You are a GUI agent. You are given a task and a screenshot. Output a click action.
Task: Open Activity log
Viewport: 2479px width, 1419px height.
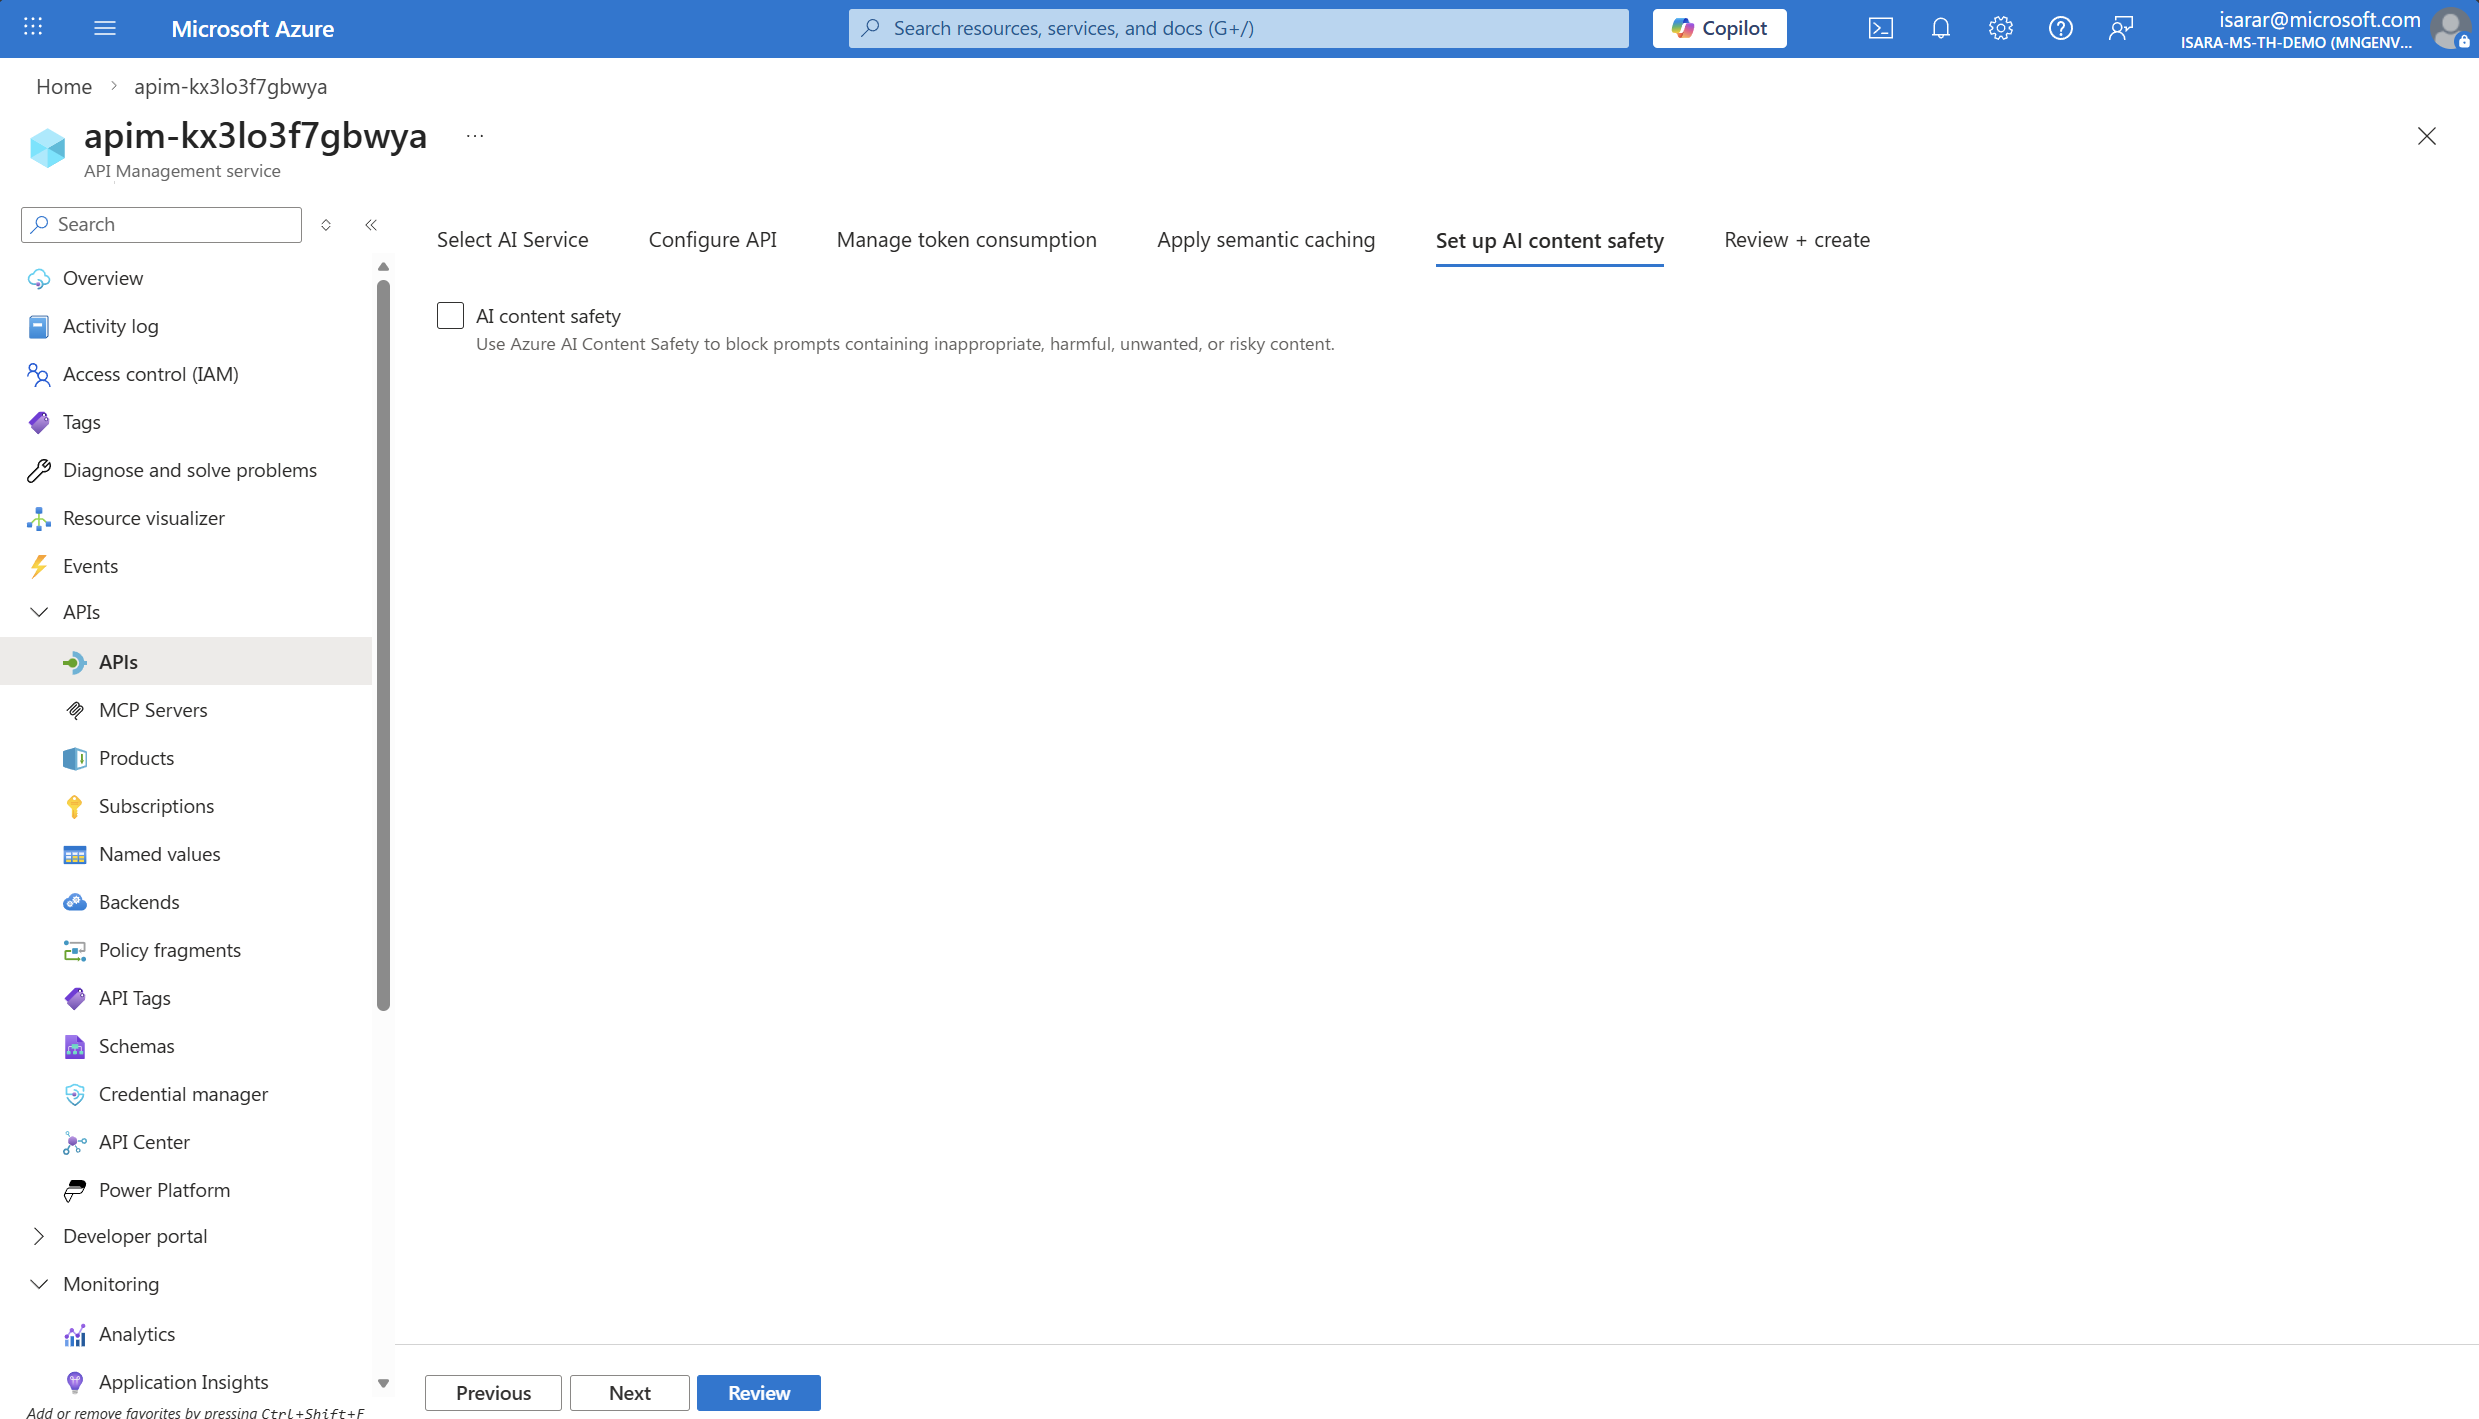(110, 326)
